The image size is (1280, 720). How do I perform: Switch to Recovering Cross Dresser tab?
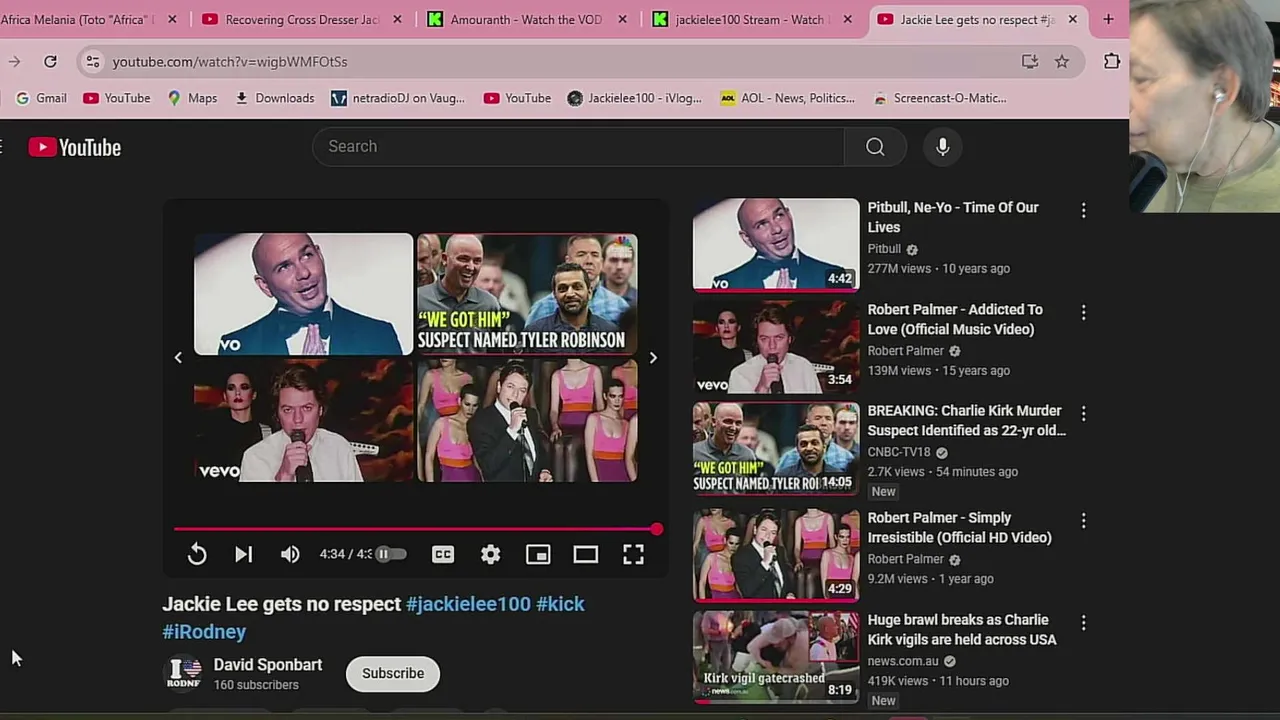pos(302,19)
